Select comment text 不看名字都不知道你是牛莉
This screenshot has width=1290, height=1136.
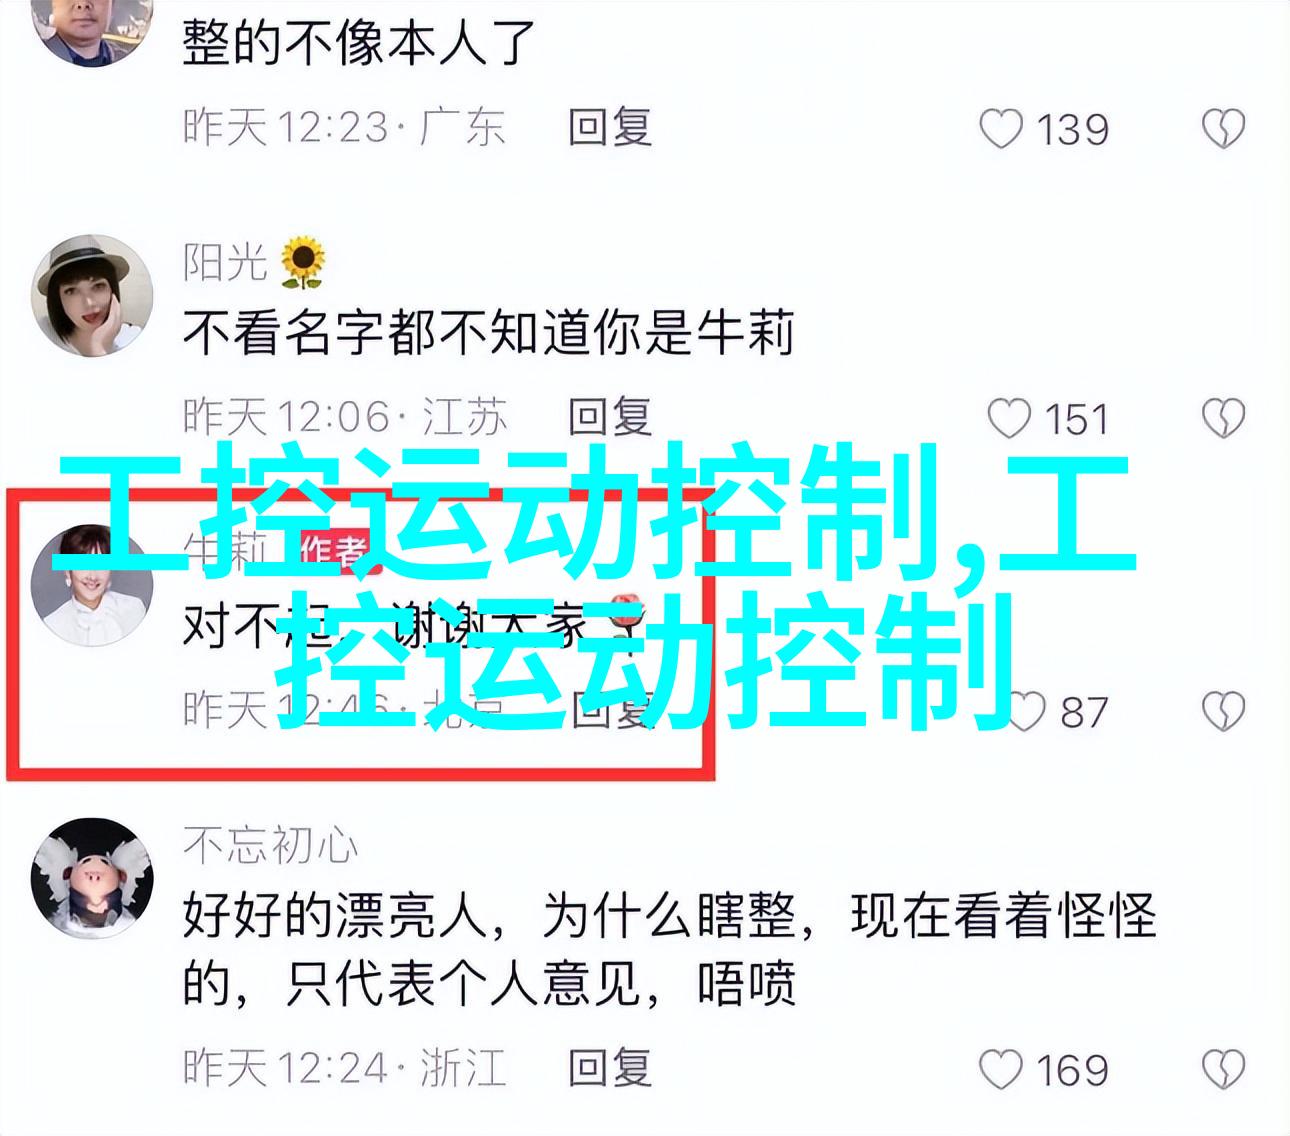point(489,333)
